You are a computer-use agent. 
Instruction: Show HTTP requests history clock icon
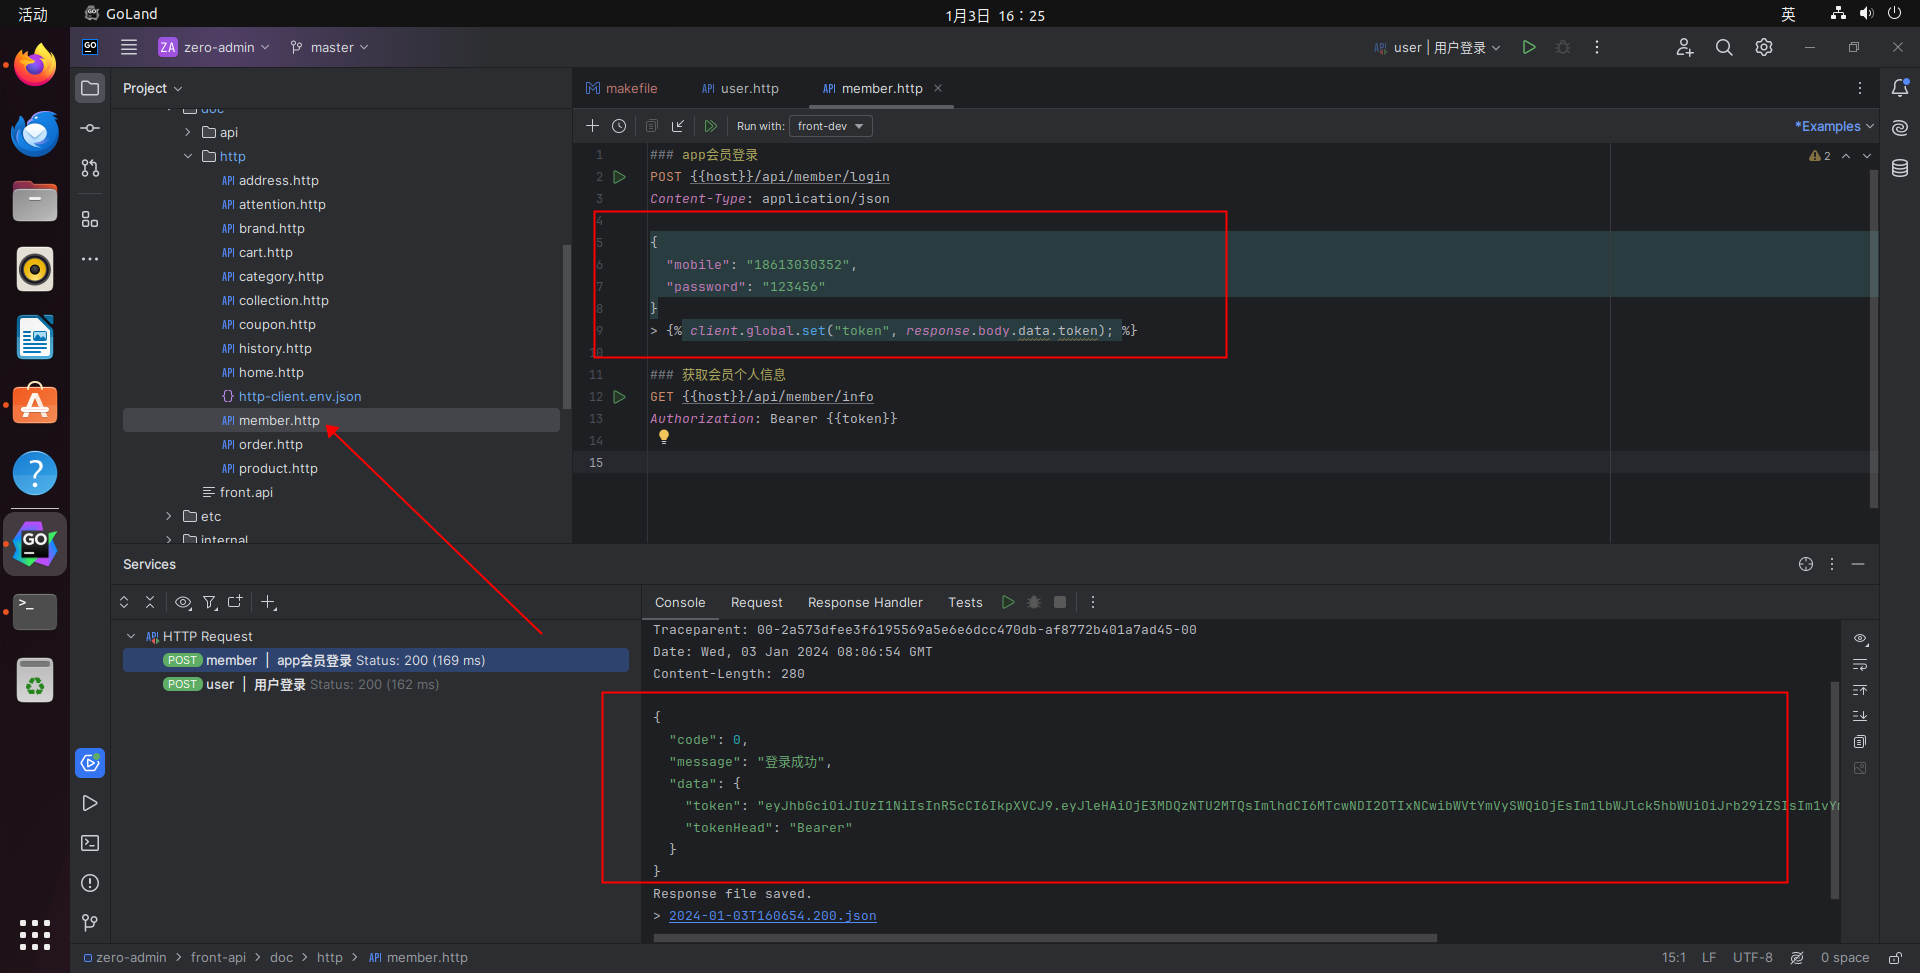pyautogui.click(x=619, y=126)
